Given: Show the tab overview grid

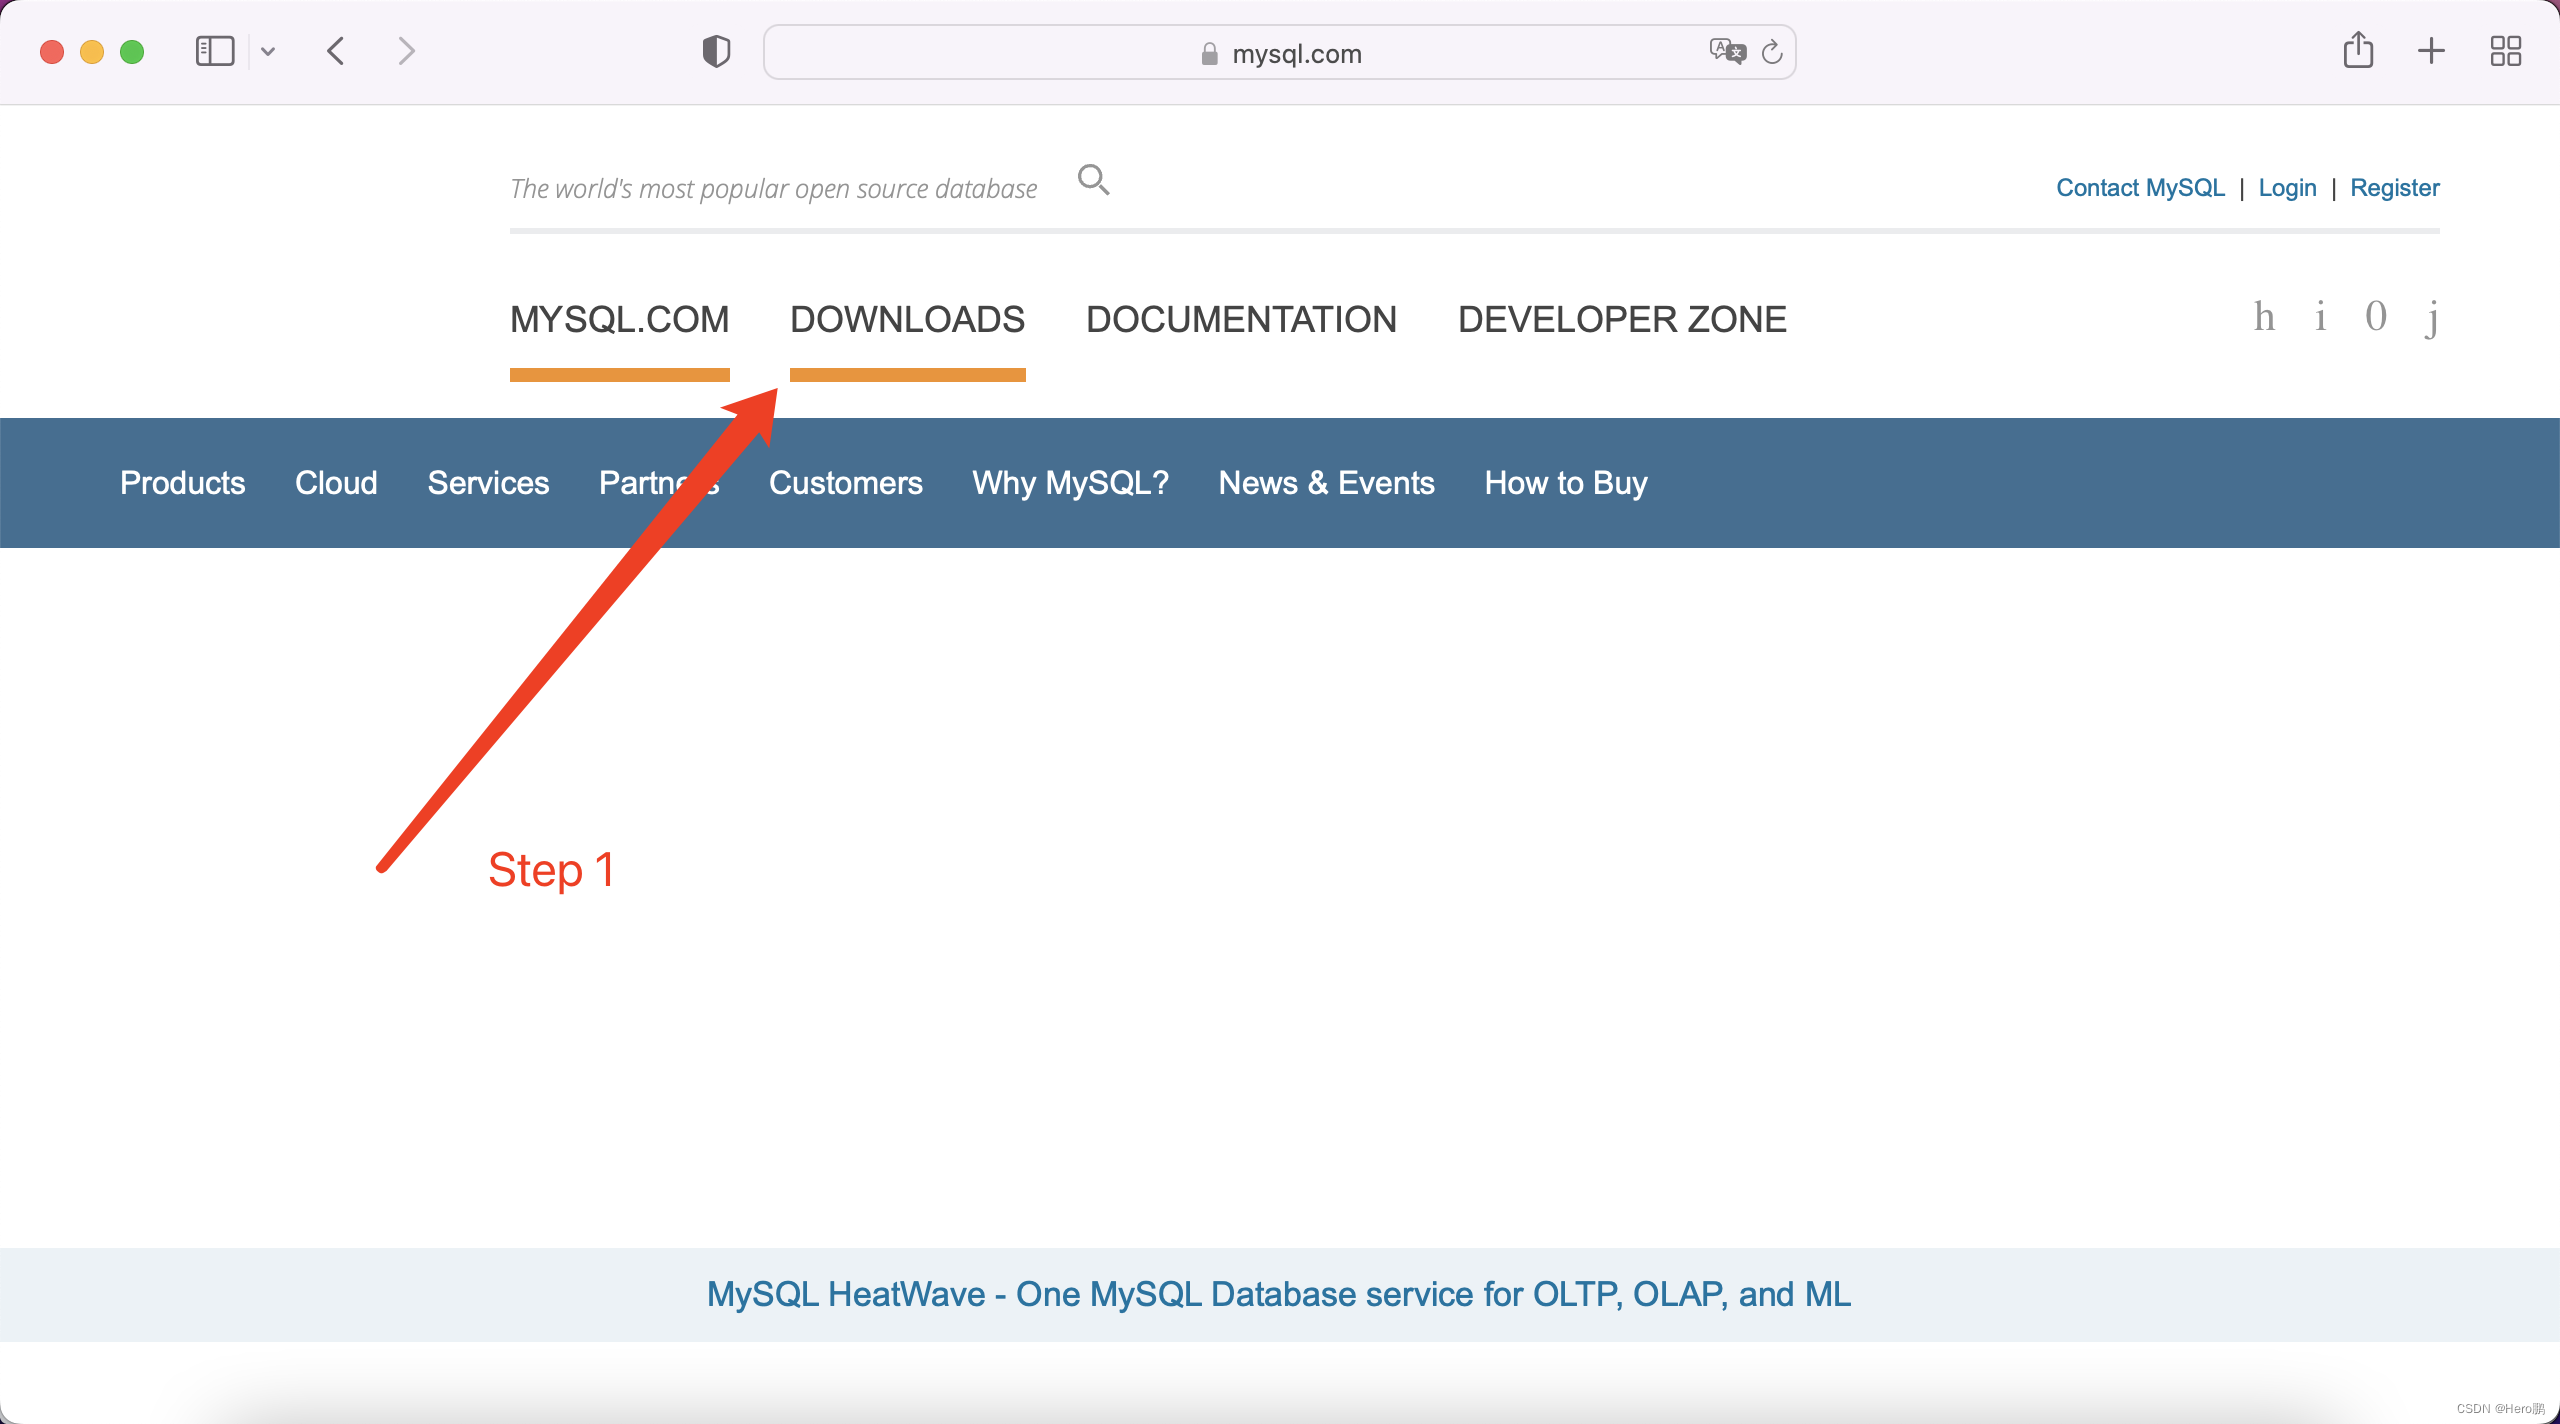Looking at the screenshot, I should [2506, 51].
